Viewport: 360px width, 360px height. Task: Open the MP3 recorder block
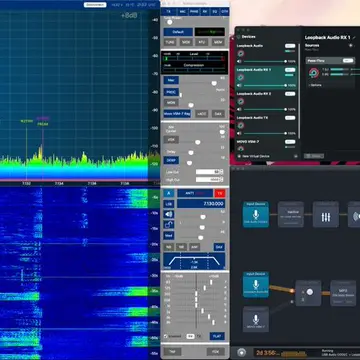[x=343, y=293]
